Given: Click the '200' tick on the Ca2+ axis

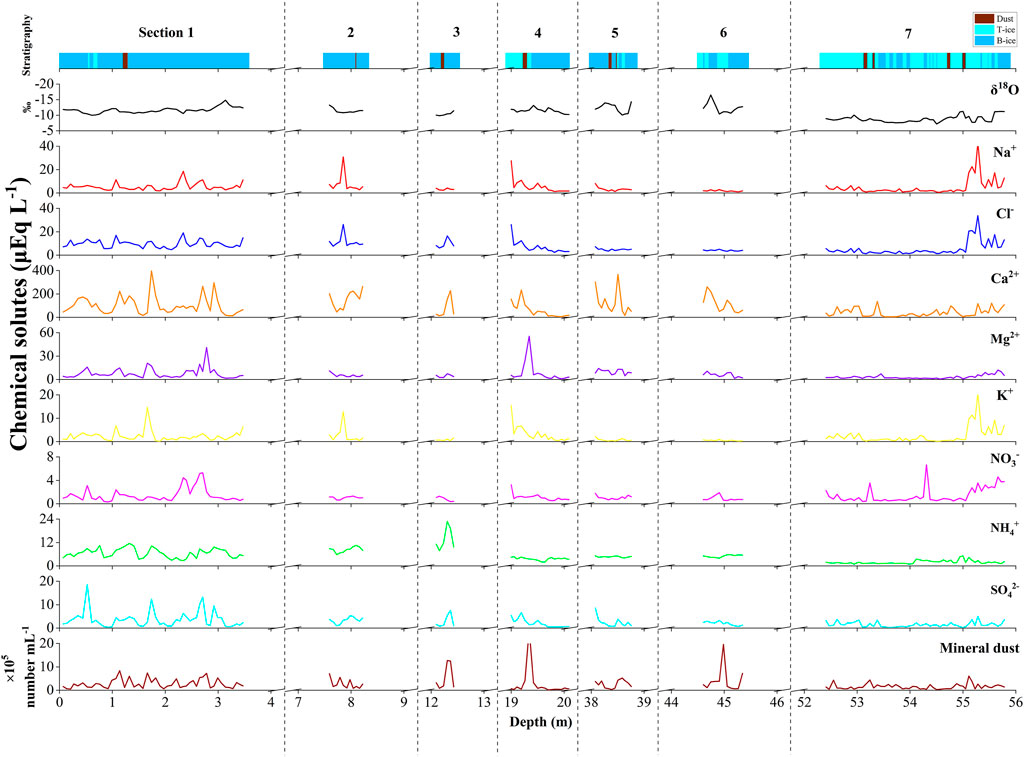Looking at the screenshot, I should 46,294.
